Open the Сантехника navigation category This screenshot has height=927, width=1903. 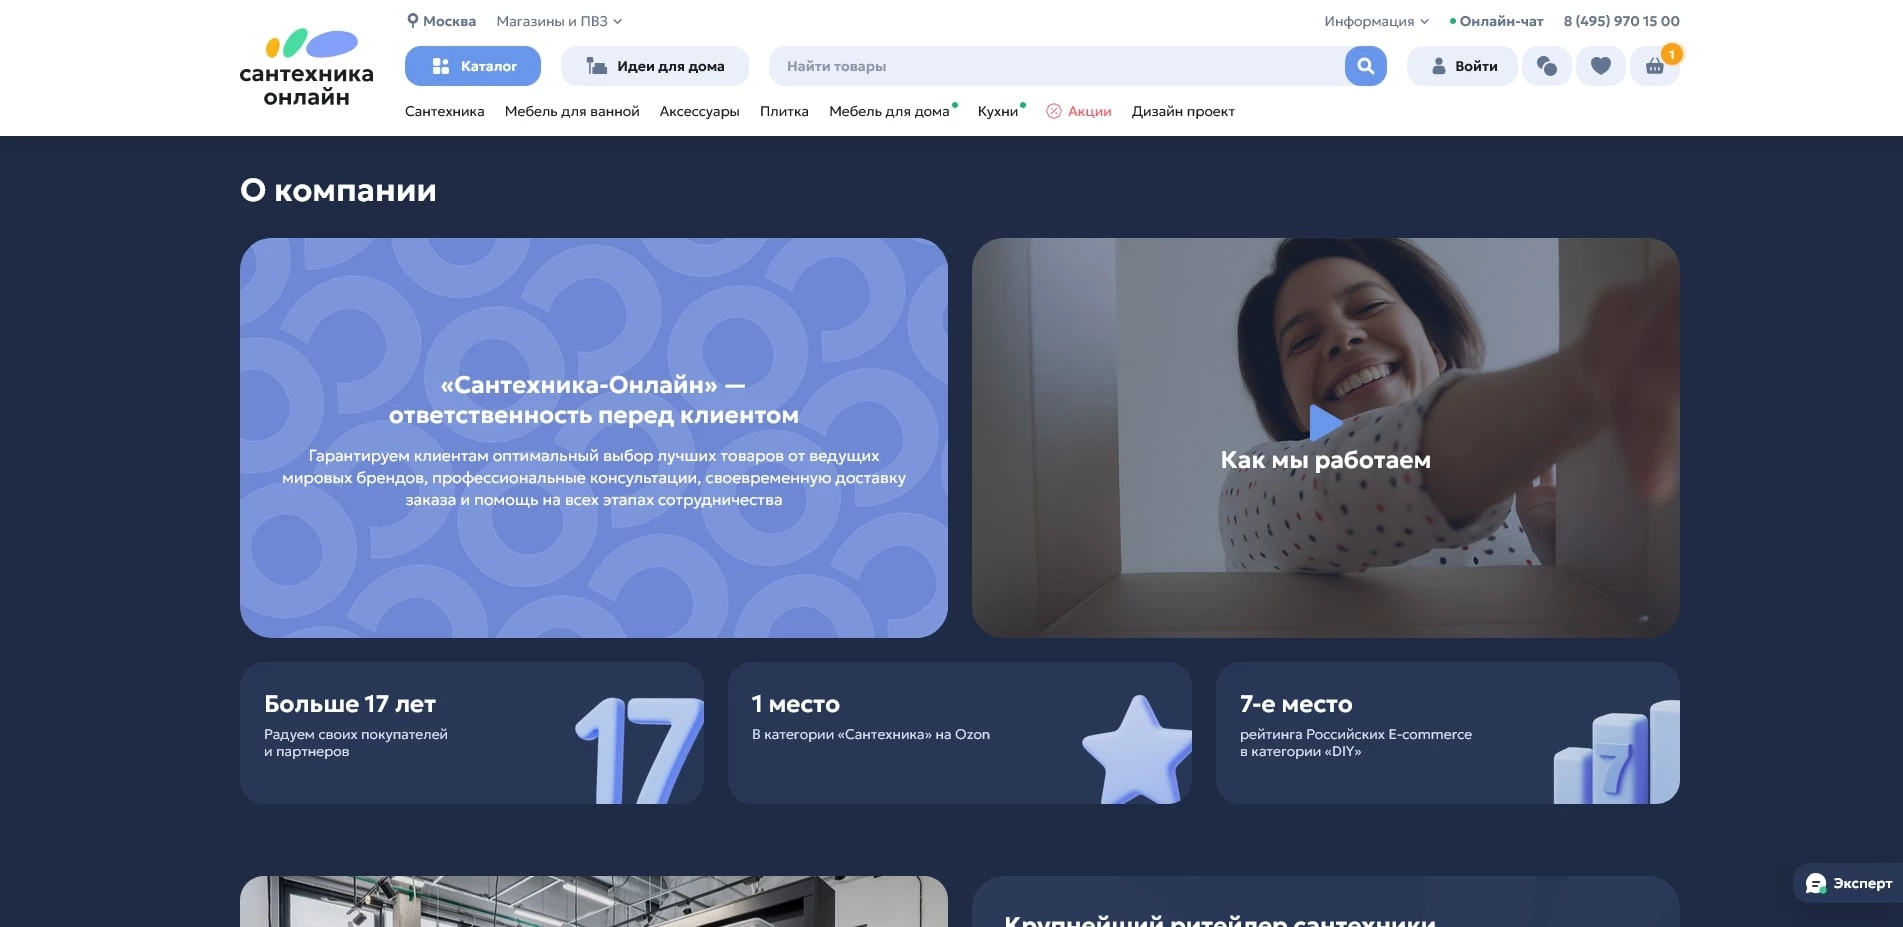443,111
